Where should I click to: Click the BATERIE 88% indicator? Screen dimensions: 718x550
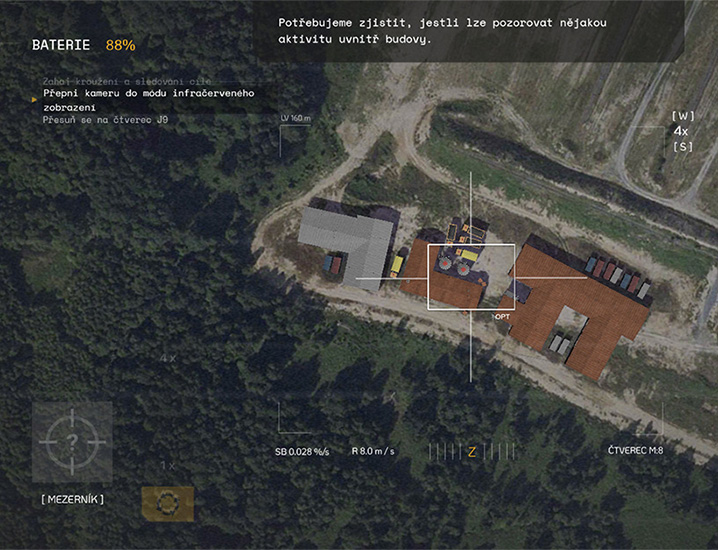click(84, 45)
